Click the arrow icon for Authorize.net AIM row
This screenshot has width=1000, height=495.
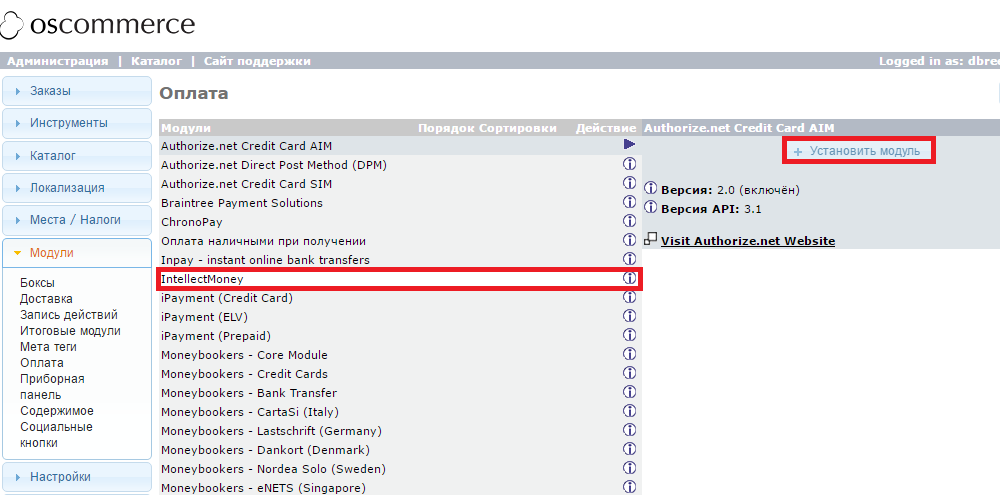(x=630, y=145)
